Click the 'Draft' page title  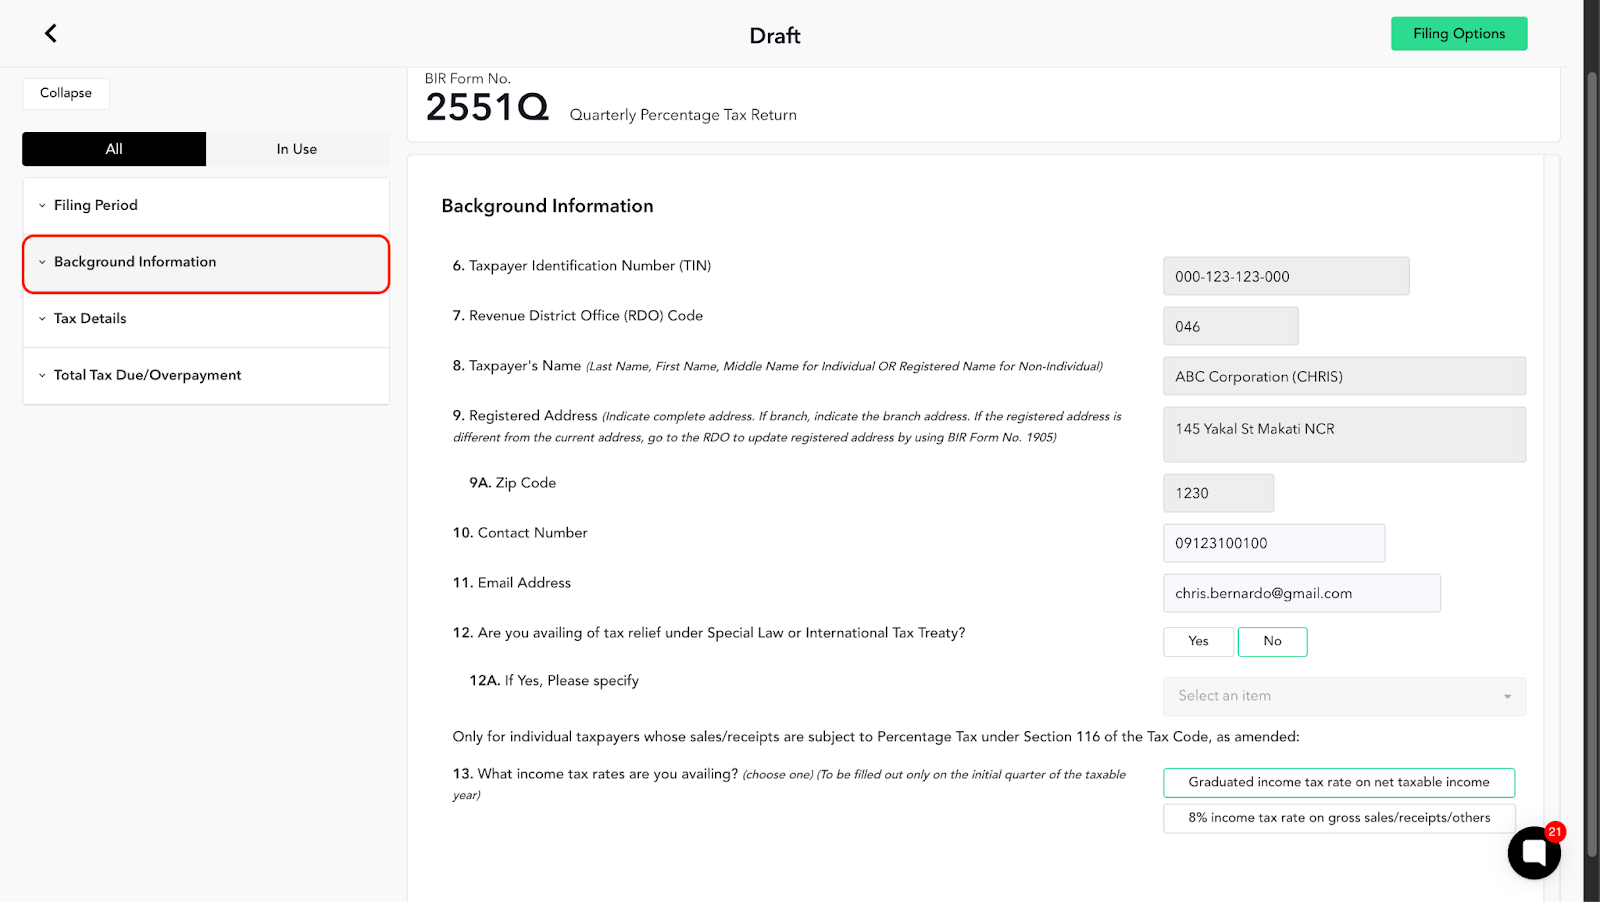[775, 36]
